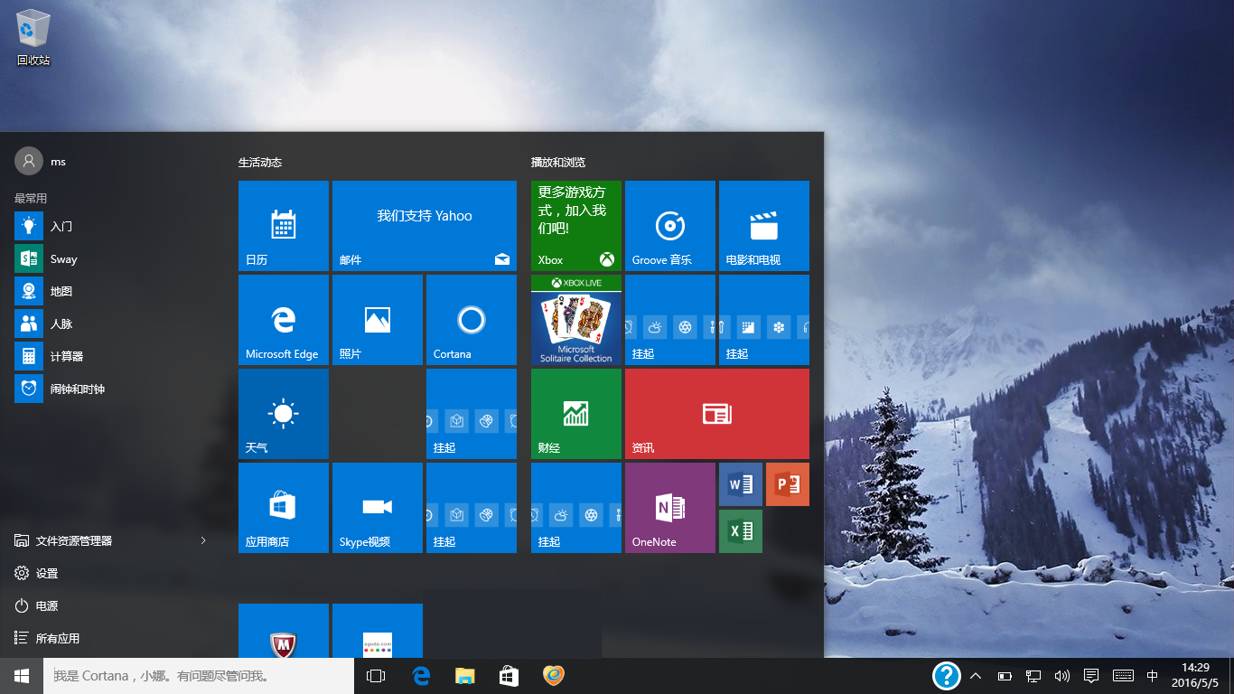Click 电源 power option
Image resolution: width=1234 pixels, height=694 pixels.
[47, 606]
